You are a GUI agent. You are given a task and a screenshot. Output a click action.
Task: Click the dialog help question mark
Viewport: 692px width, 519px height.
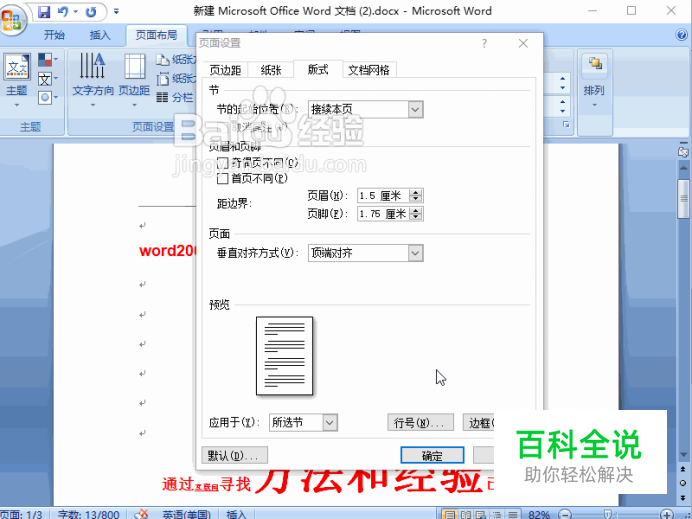click(484, 43)
